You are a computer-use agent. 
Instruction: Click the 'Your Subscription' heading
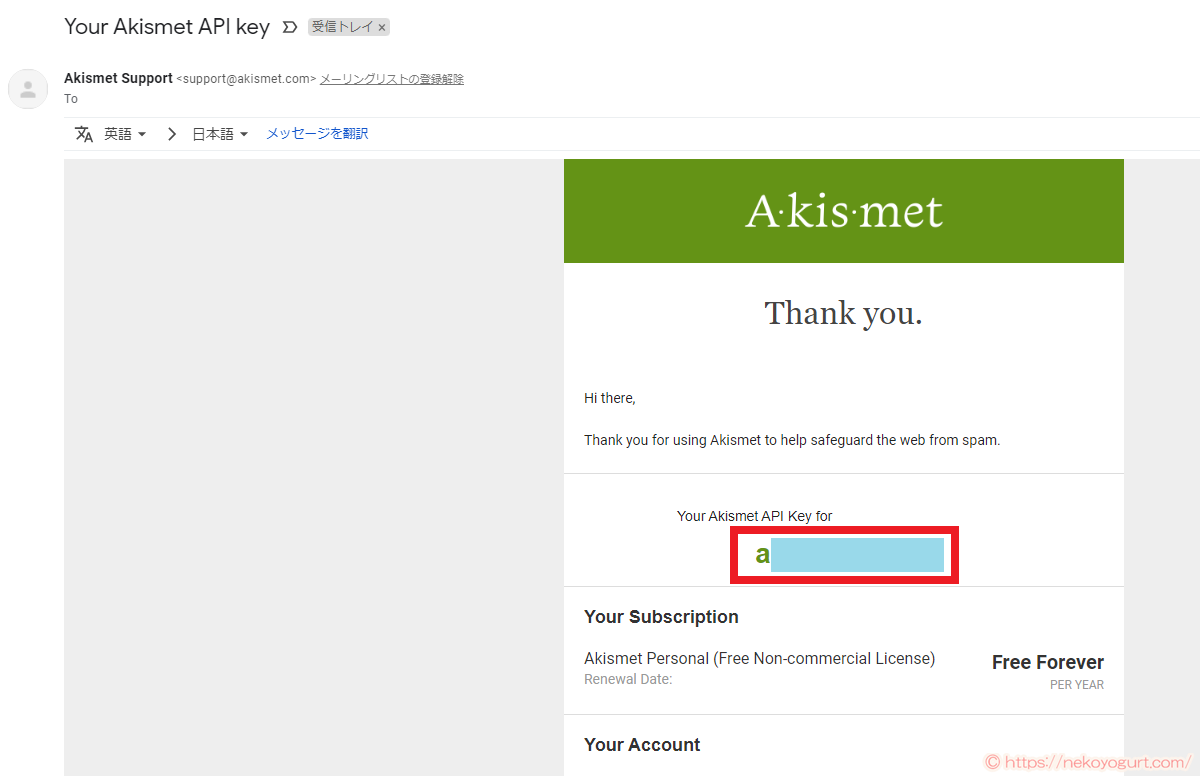(661, 617)
